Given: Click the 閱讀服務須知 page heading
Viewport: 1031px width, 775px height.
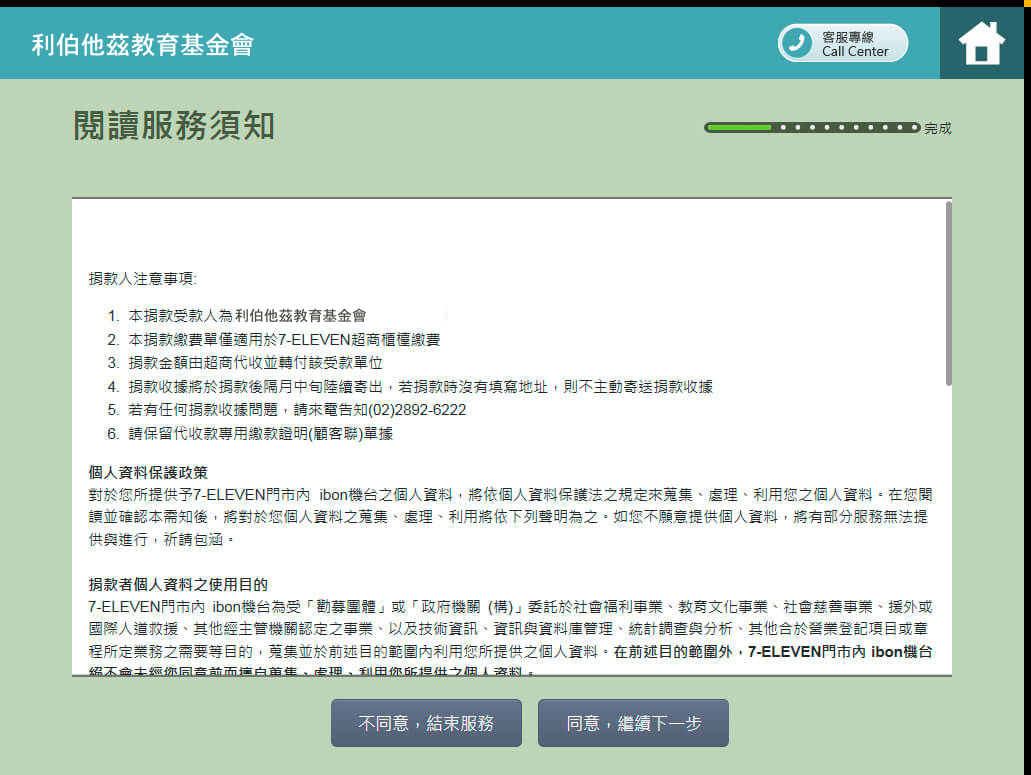Looking at the screenshot, I should click(x=174, y=127).
